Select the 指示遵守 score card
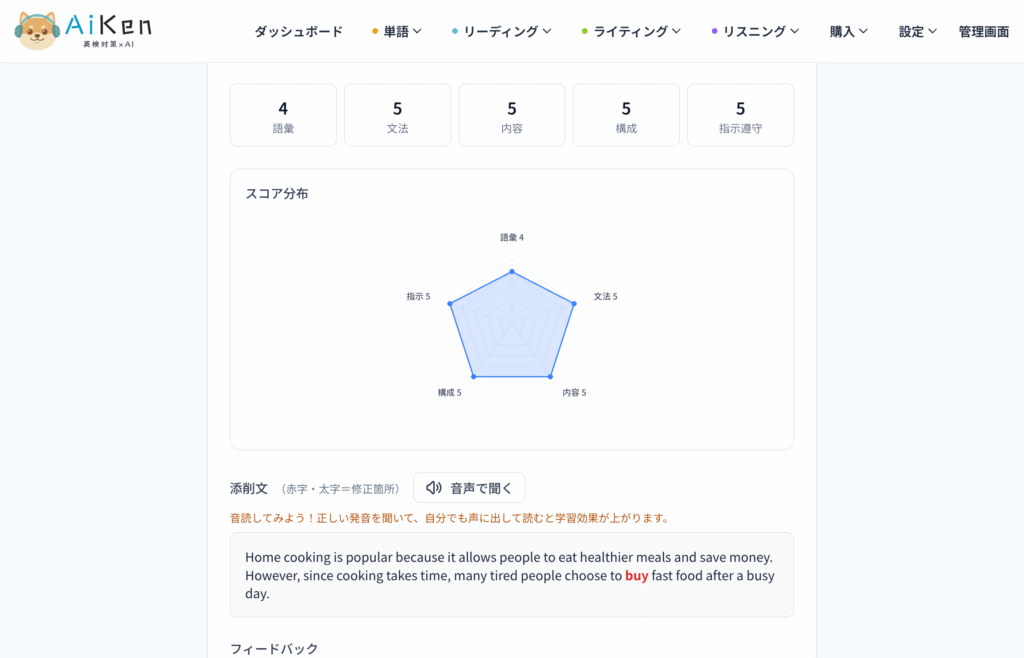Viewport: 1024px width, 658px height. [x=741, y=115]
